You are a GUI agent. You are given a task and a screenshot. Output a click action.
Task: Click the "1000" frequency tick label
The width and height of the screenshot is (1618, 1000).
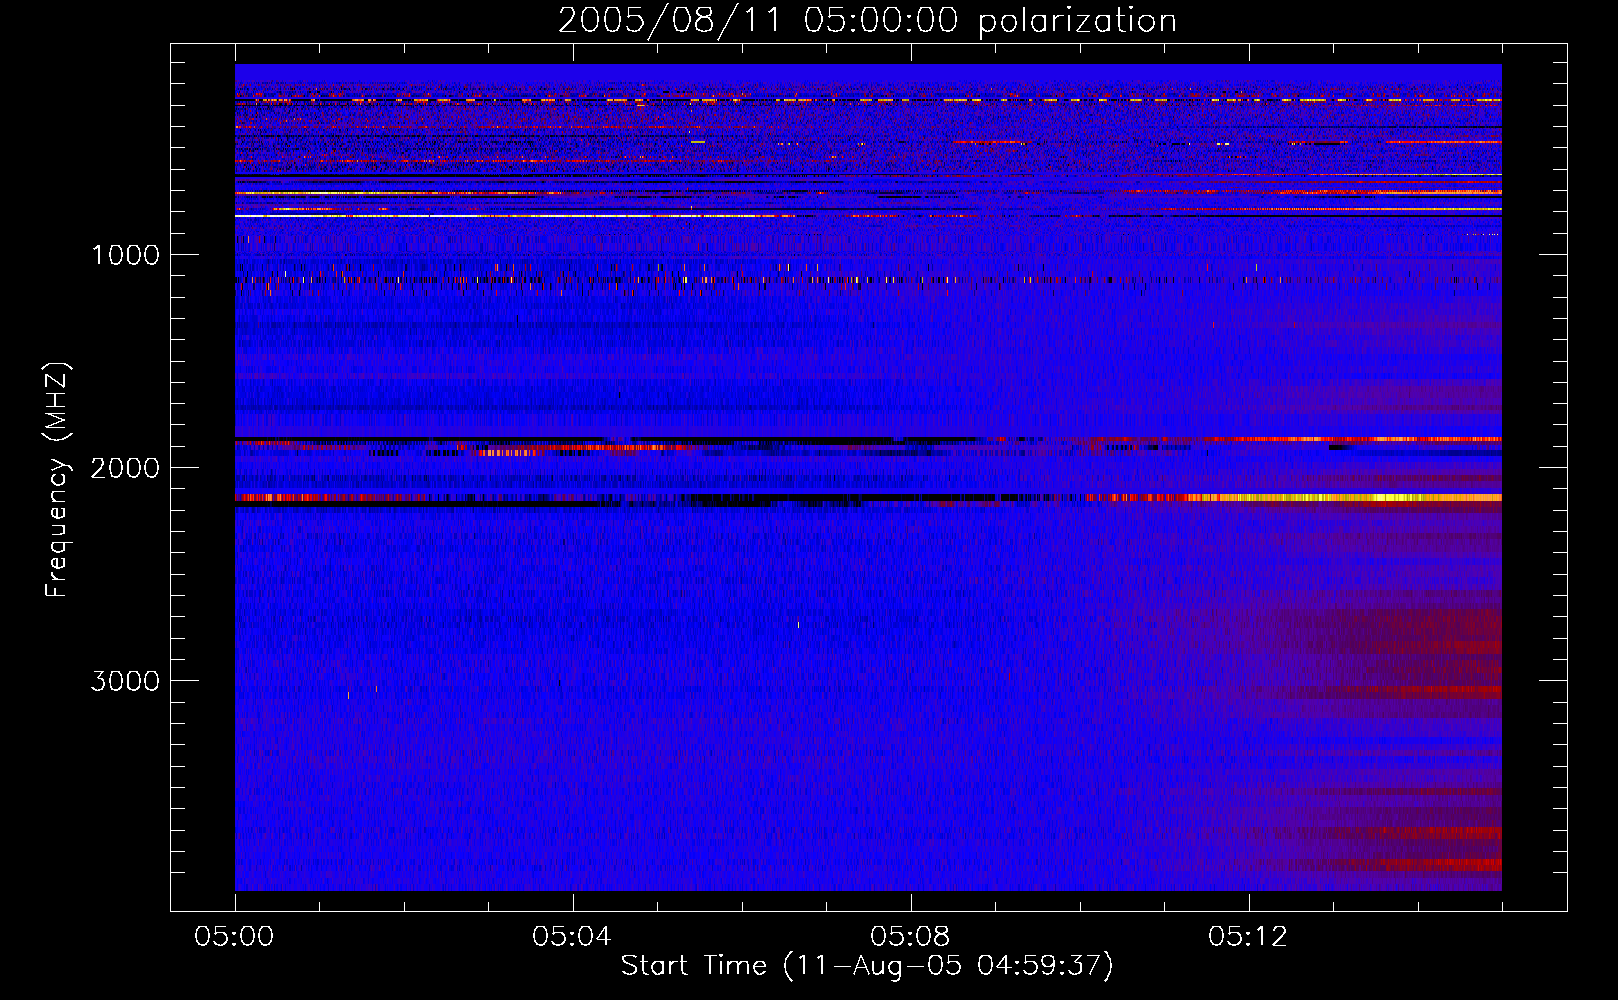point(125,255)
